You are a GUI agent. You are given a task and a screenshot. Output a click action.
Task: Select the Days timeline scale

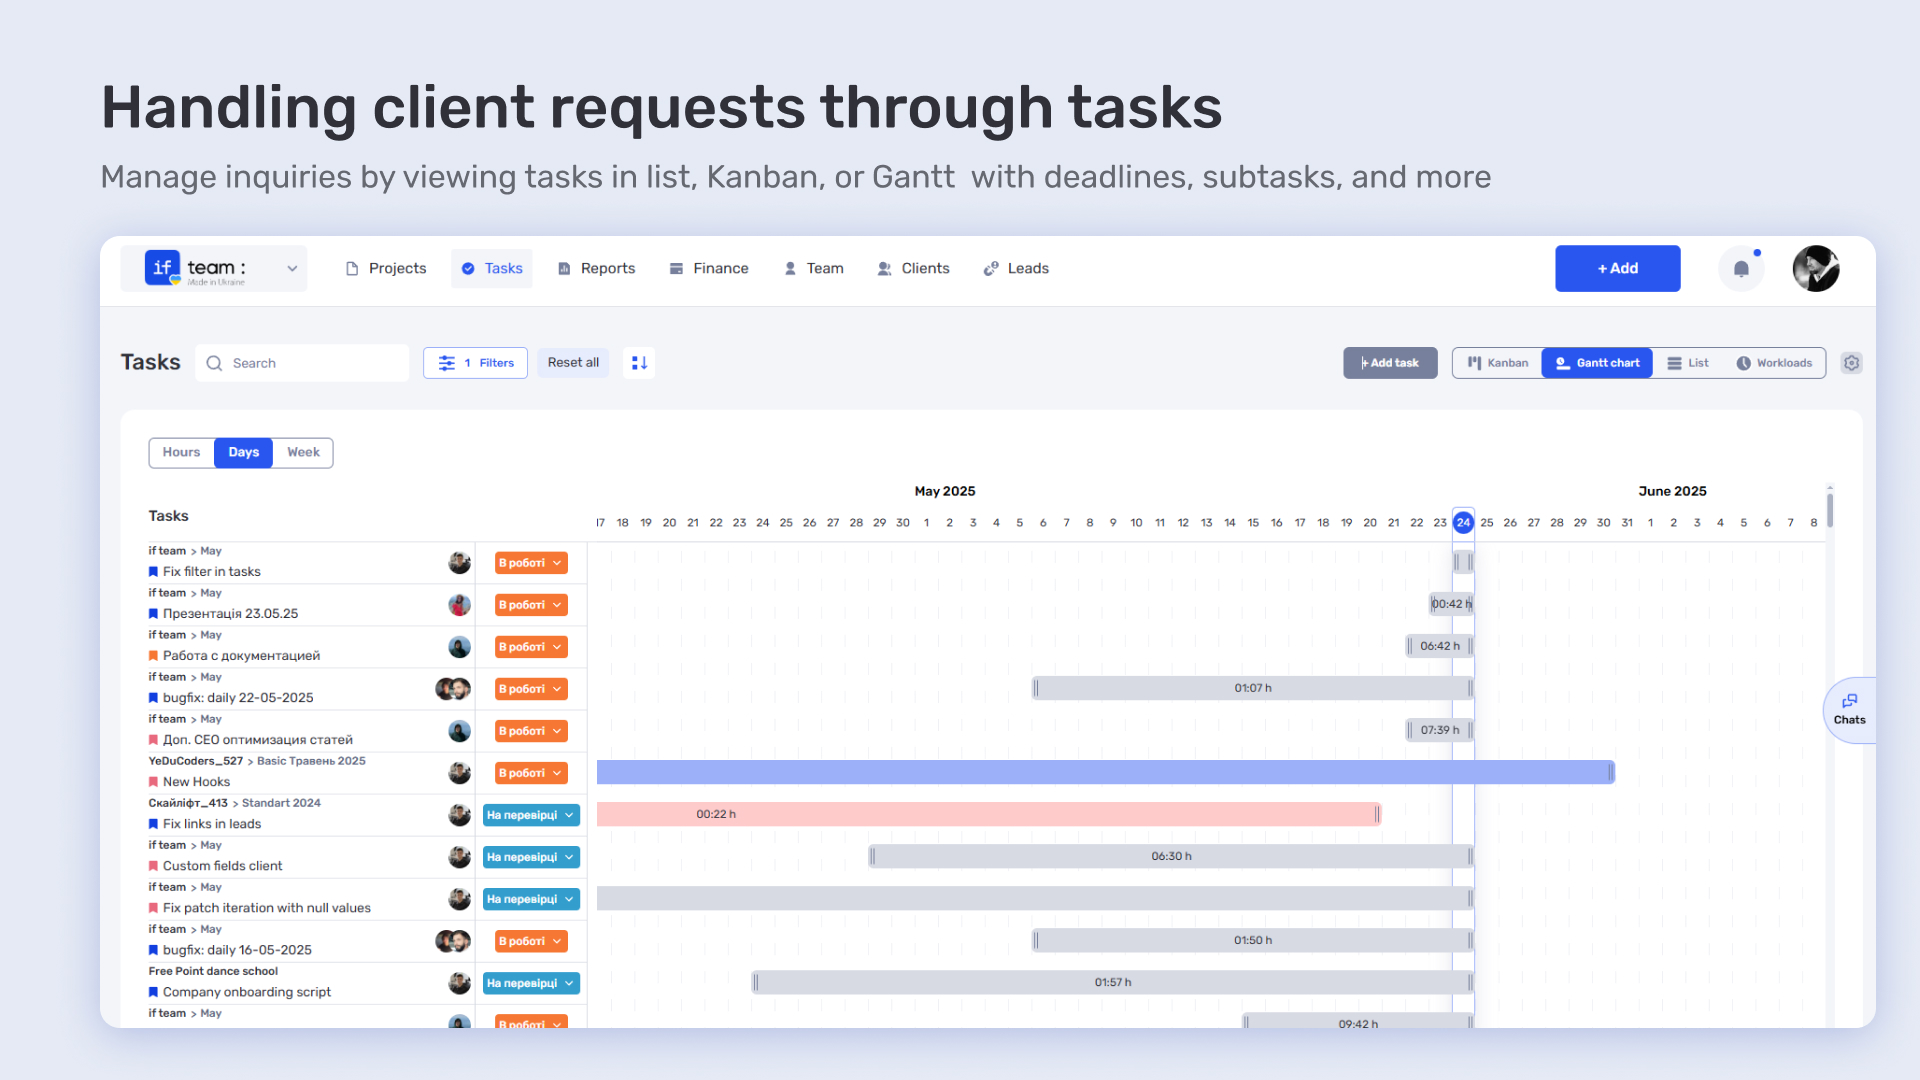[x=243, y=452]
